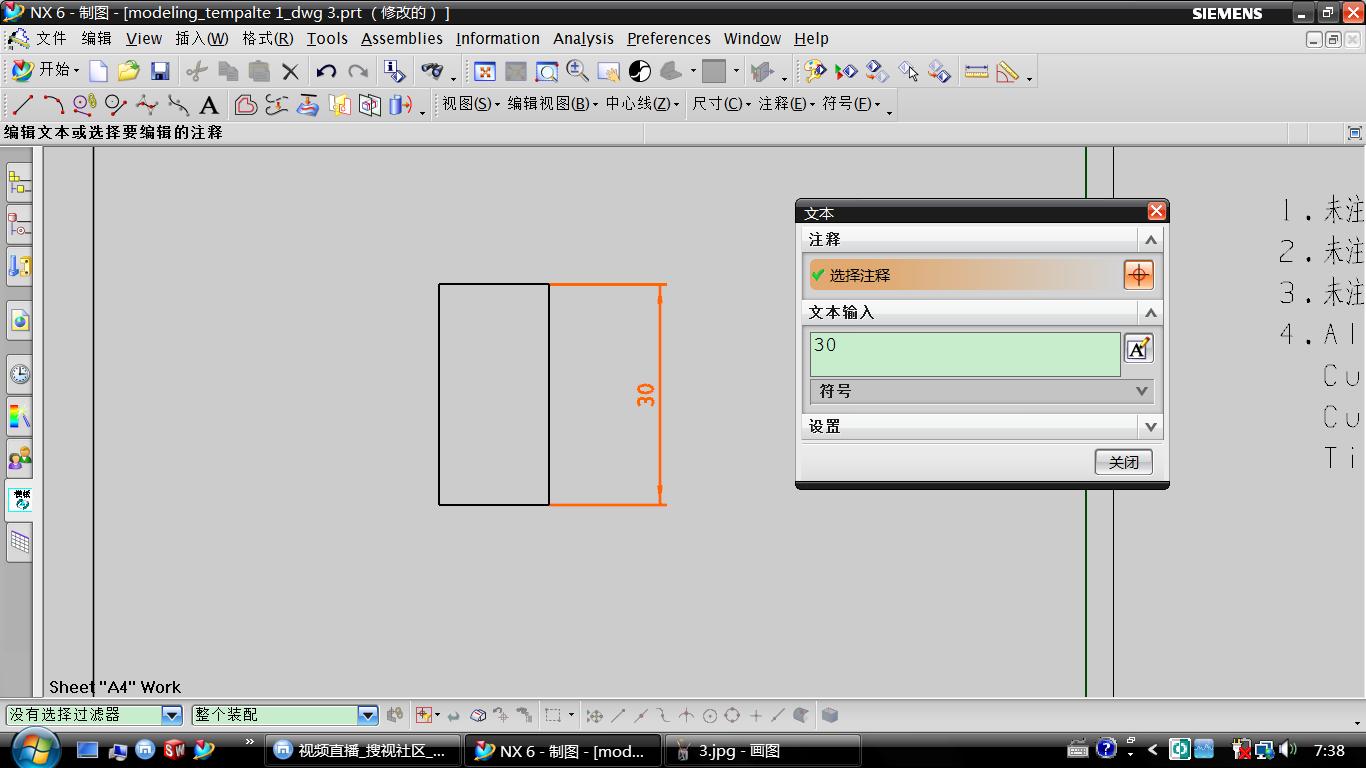1366x768 pixels.
Task: Click the Cut scissors icon
Action: pyautogui.click(x=197, y=71)
